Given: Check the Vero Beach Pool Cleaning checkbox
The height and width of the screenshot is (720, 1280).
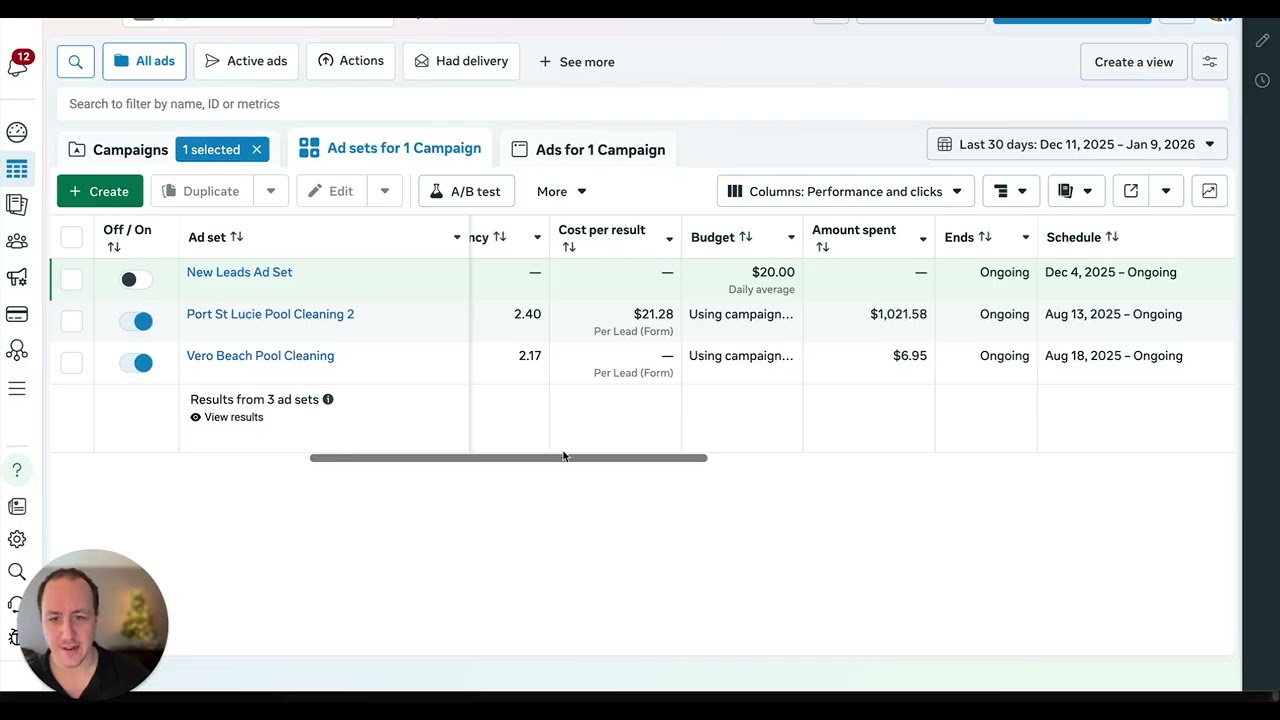Looking at the screenshot, I should (x=71, y=363).
